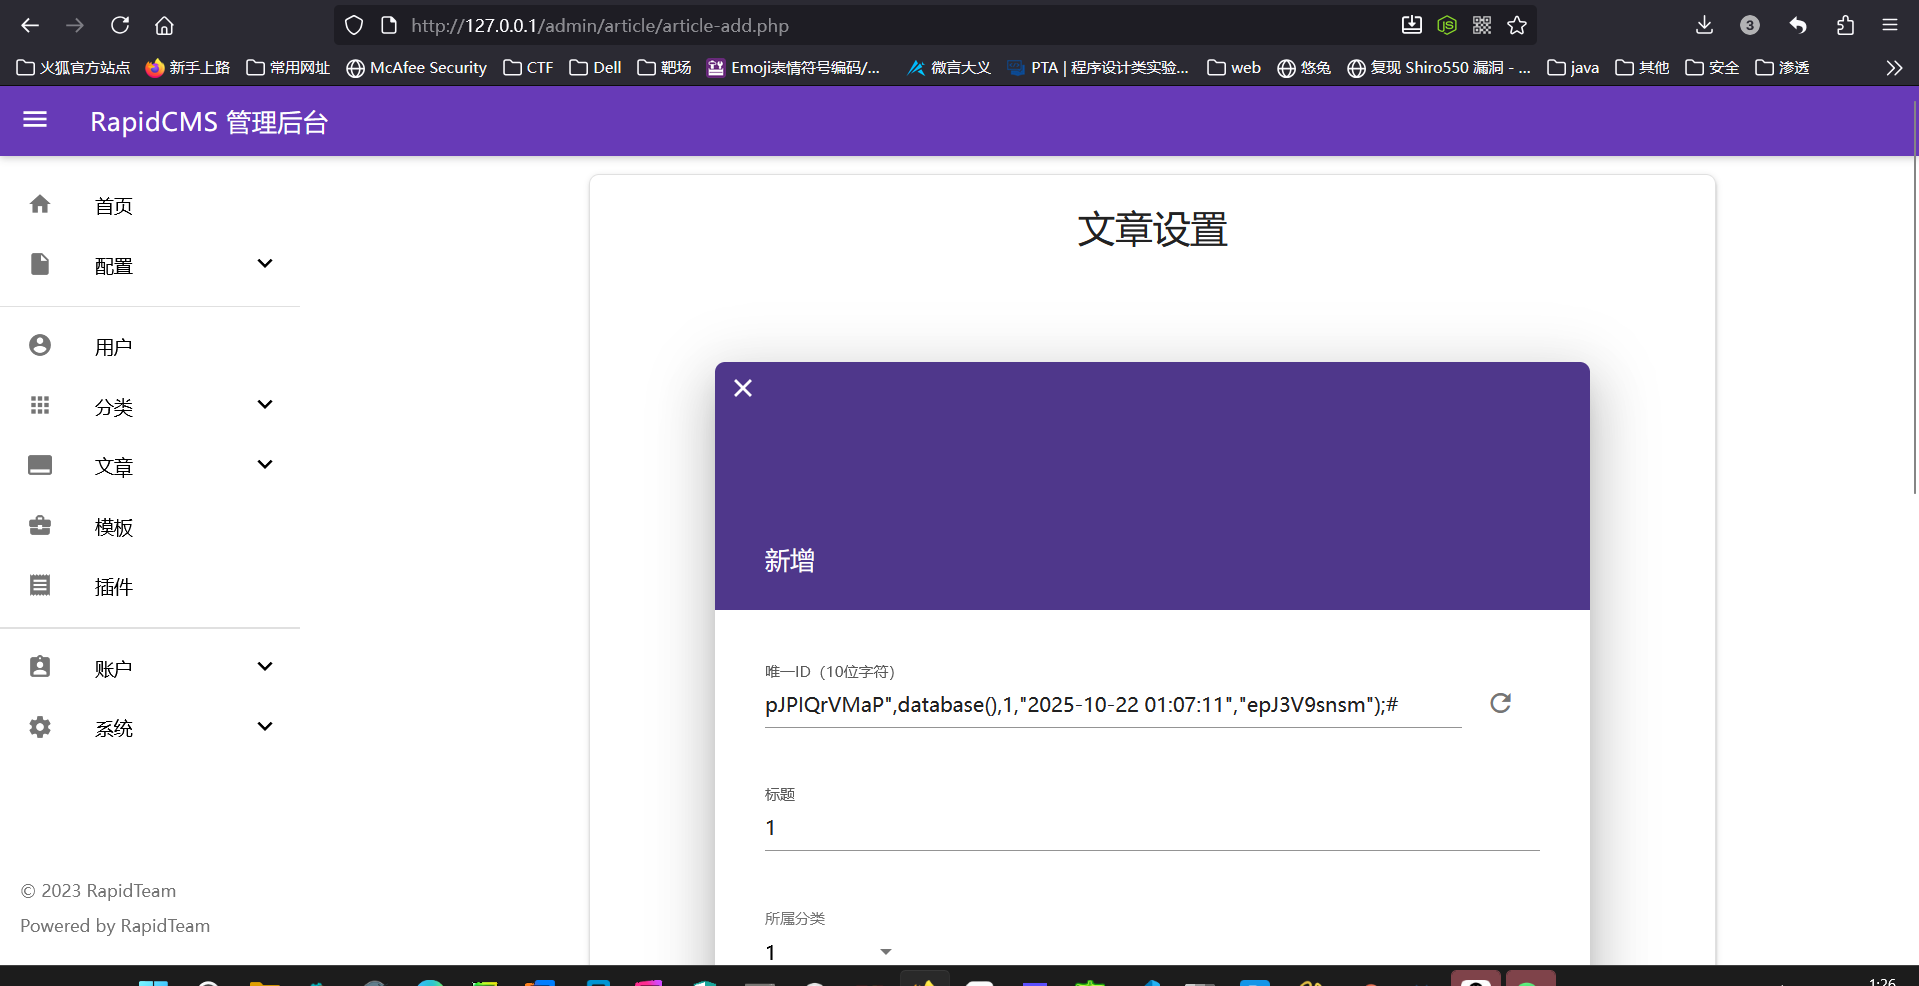Expand the 文章 sidebar submenu
The height and width of the screenshot is (986, 1919).
[x=265, y=465]
